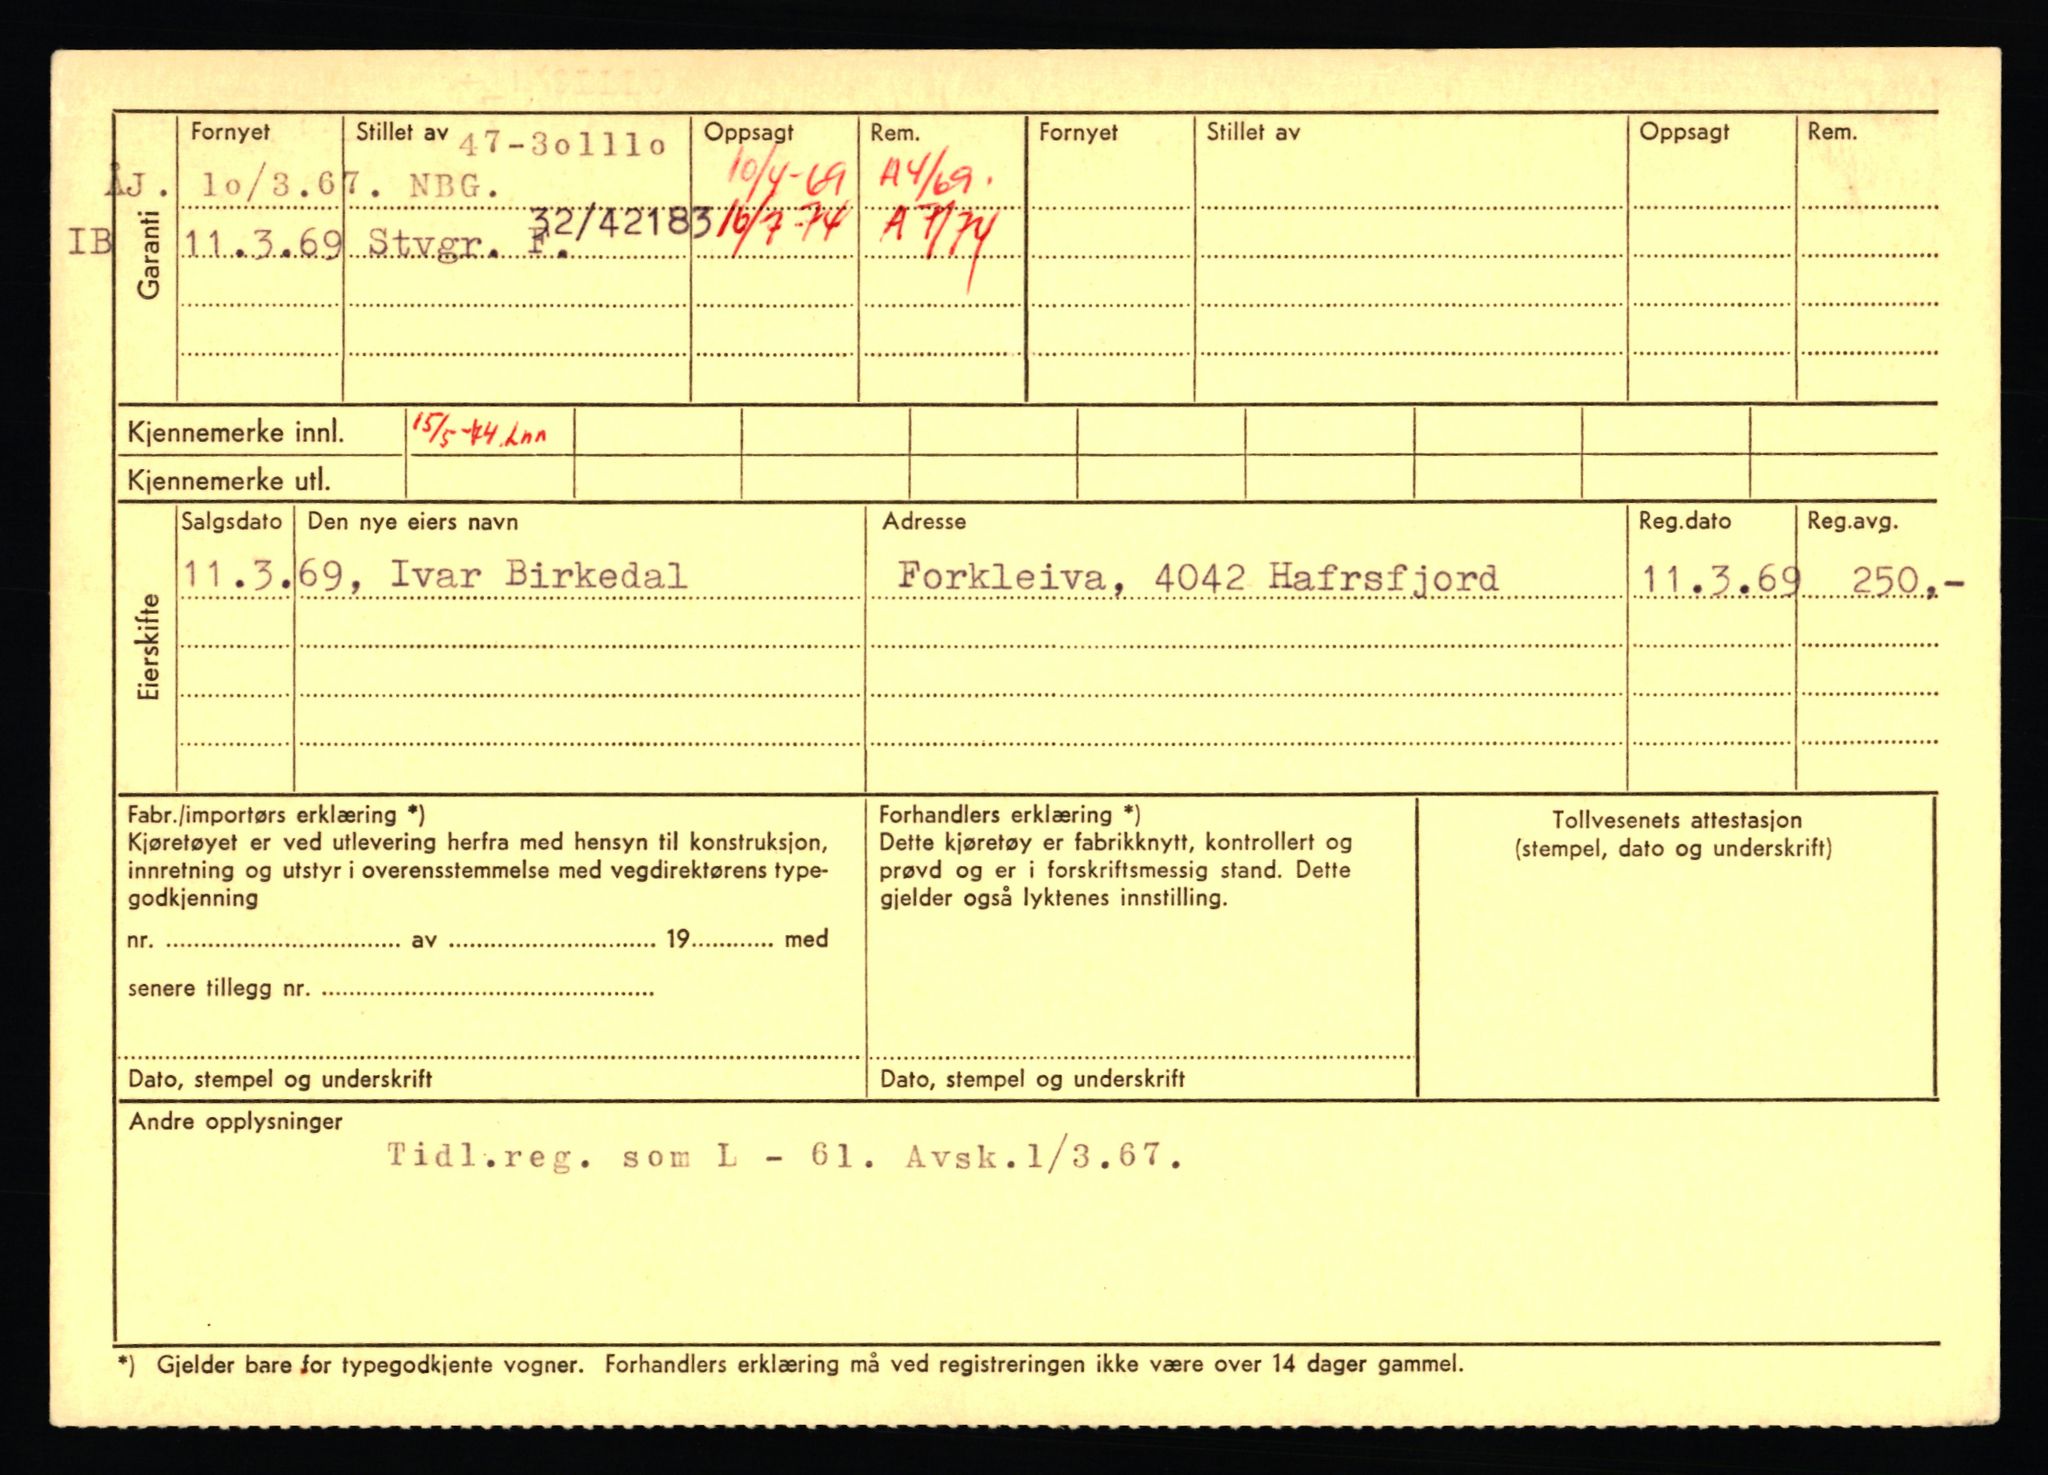Click the Salgsdato value 11.3.69
This screenshot has height=1475, width=2048.
263,575
